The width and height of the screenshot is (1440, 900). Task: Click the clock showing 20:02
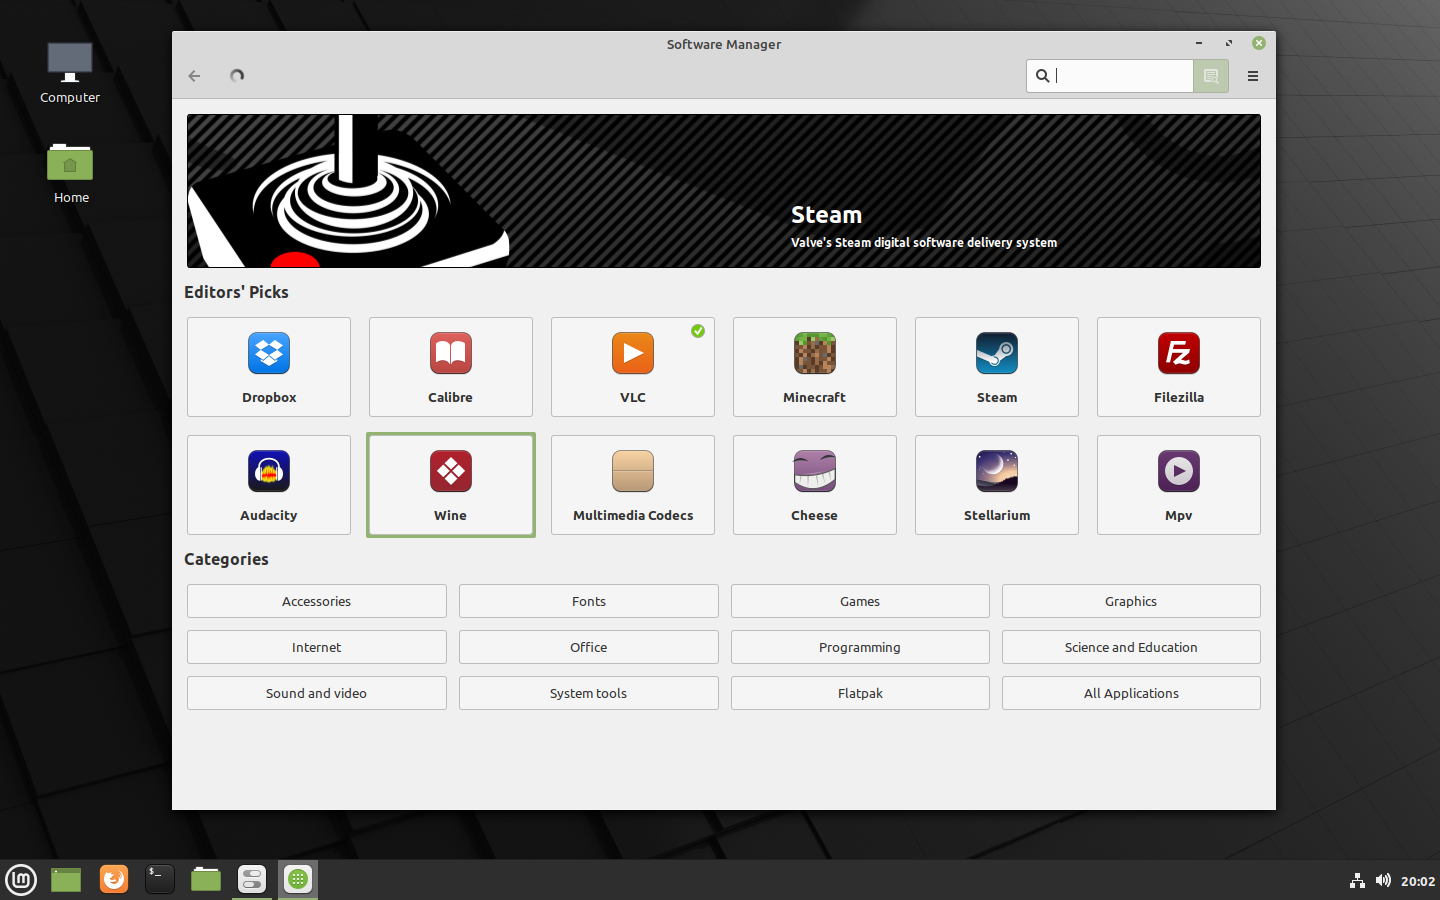(1418, 881)
